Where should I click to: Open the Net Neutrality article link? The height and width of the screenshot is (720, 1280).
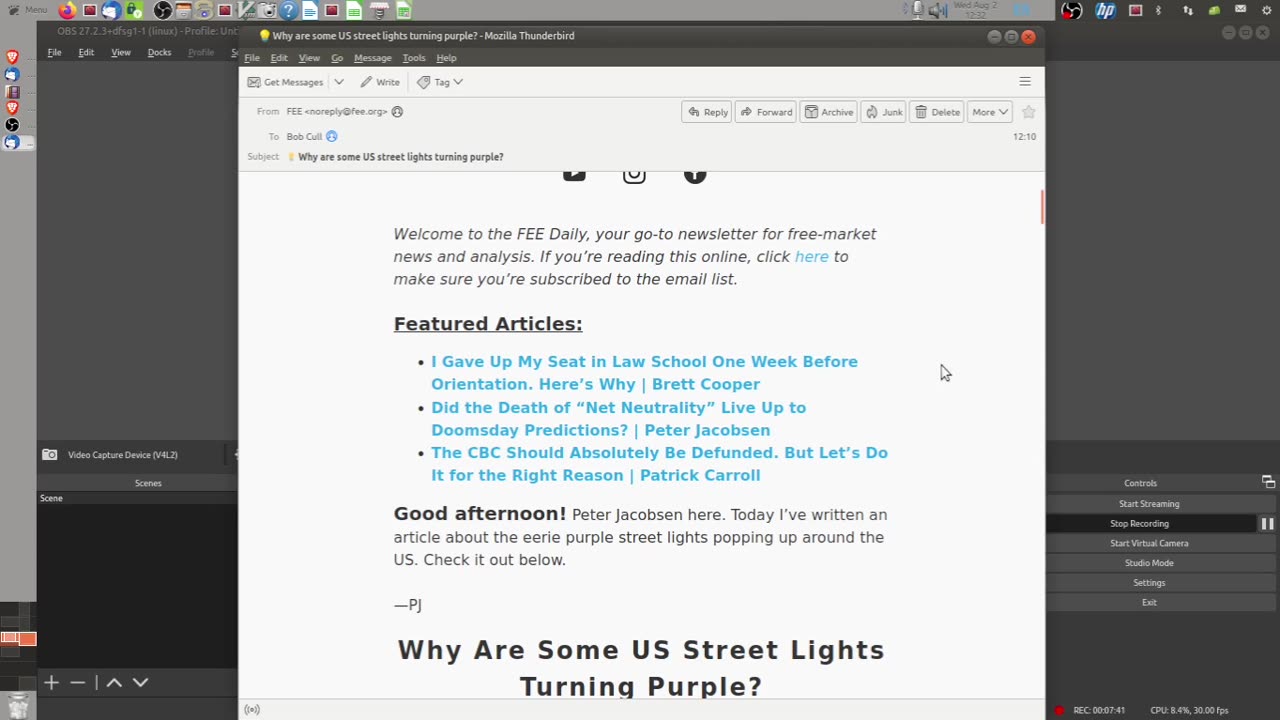tap(618, 419)
